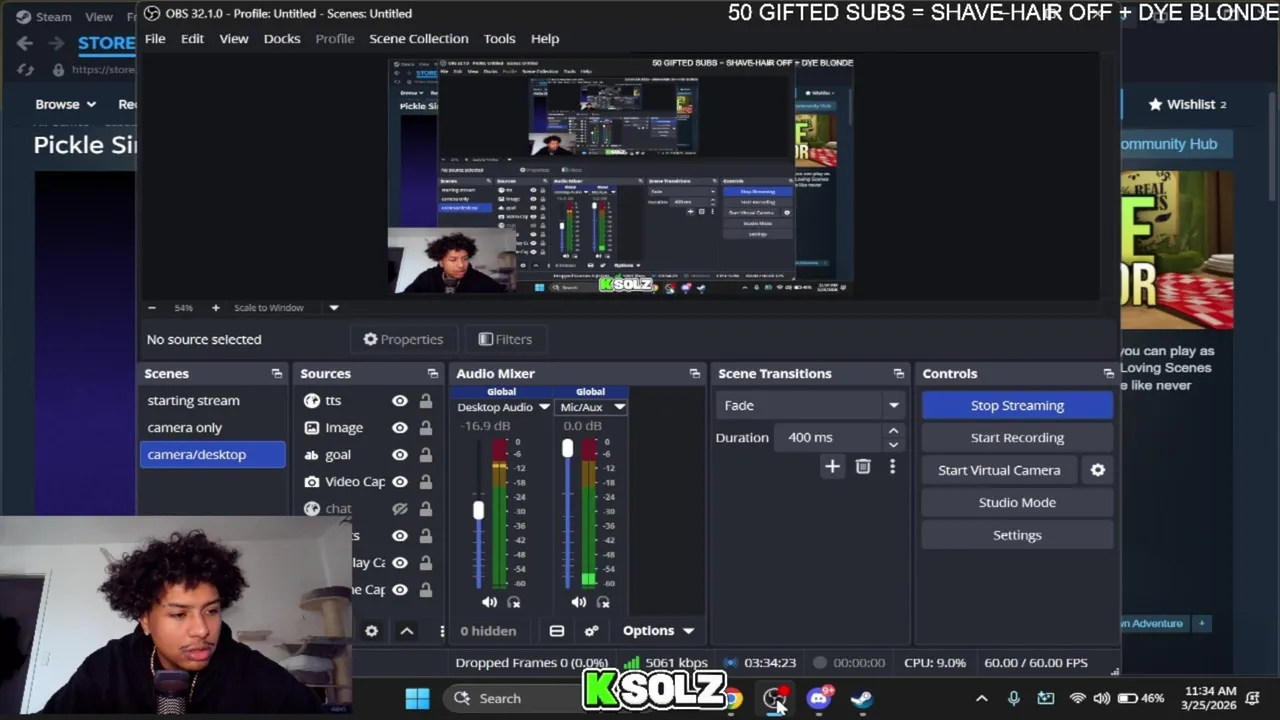
Task: Open the Audio Mixer Options dropdown
Action: [x=658, y=631]
